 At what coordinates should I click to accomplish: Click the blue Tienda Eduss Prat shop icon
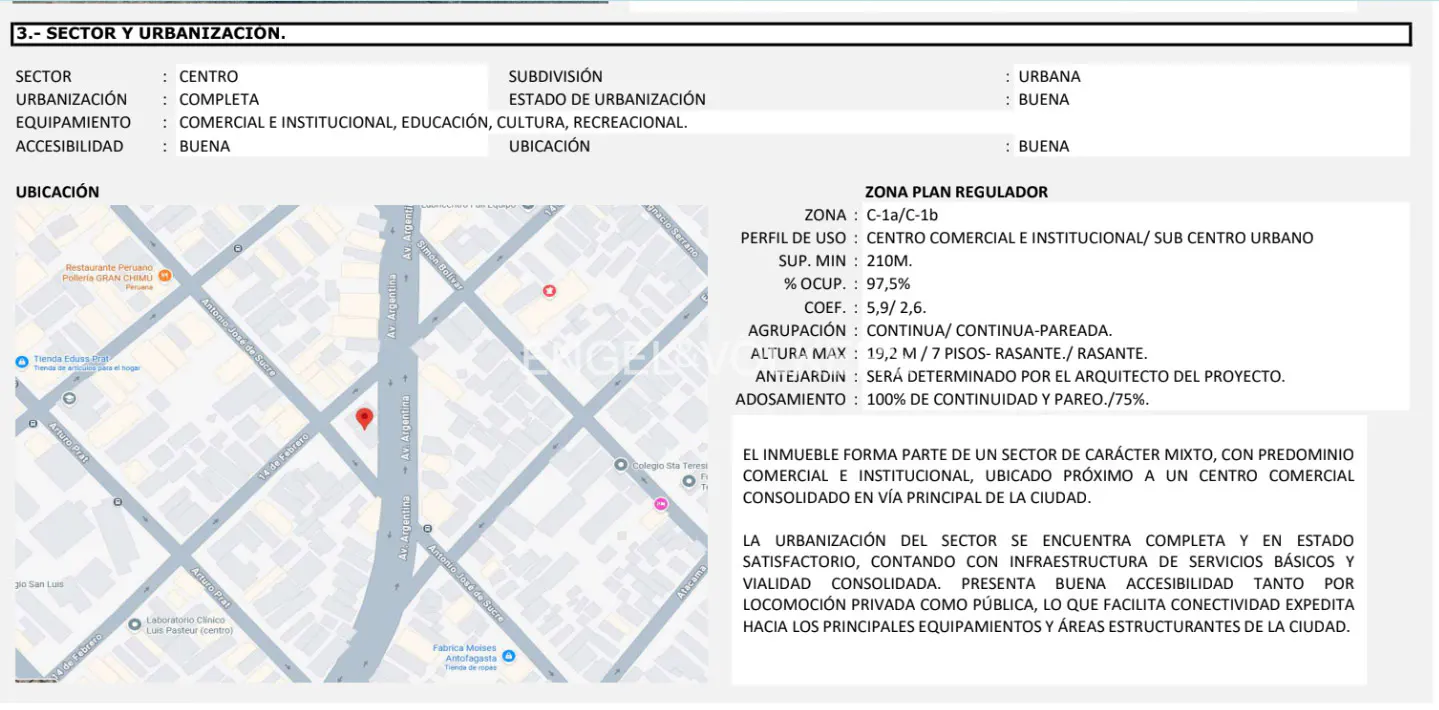click(x=22, y=361)
